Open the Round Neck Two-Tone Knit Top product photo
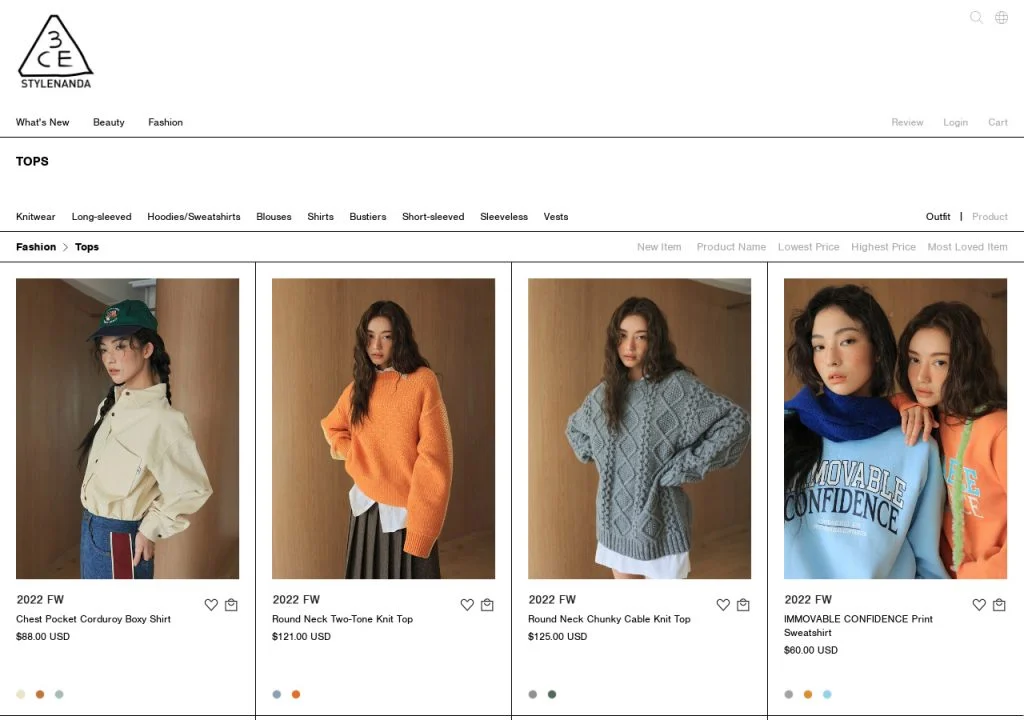This screenshot has height=720, width=1024. 383,428
